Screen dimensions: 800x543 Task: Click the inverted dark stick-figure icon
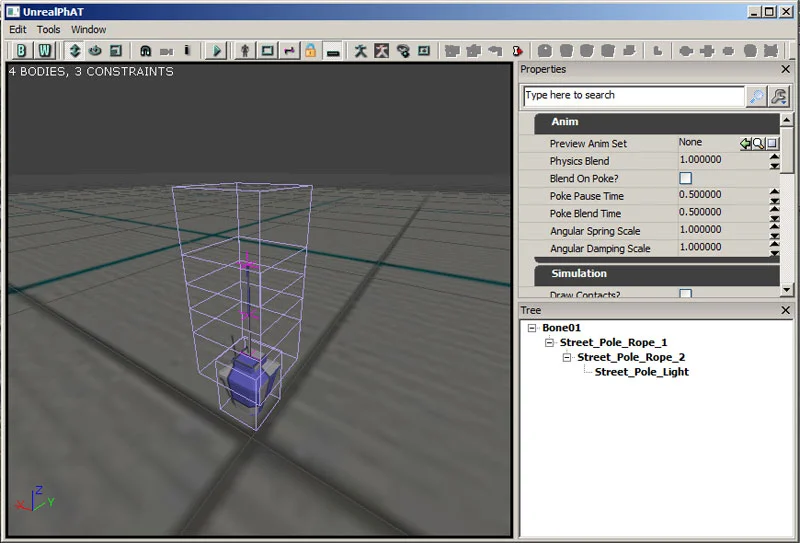382,51
